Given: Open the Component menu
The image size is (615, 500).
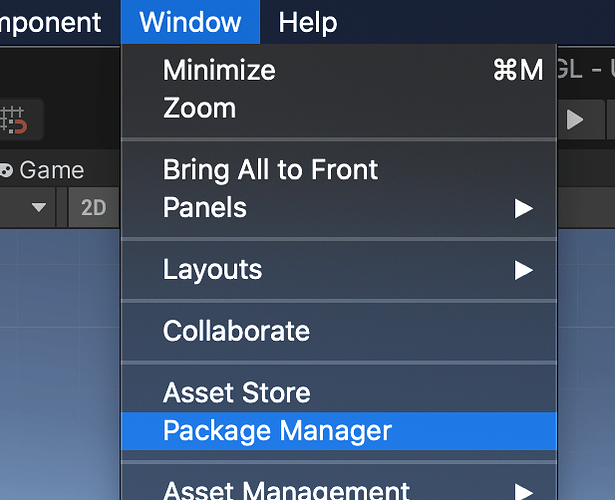Looking at the screenshot, I should [50, 22].
